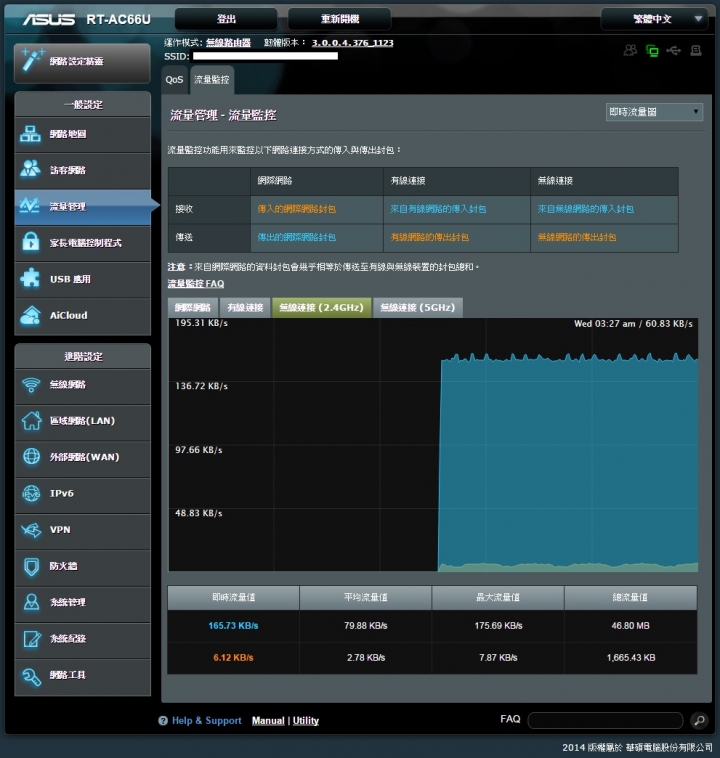Open LAN settings (區域網路) house icon
The width and height of the screenshot is (720, 758).
coord(82,421)
